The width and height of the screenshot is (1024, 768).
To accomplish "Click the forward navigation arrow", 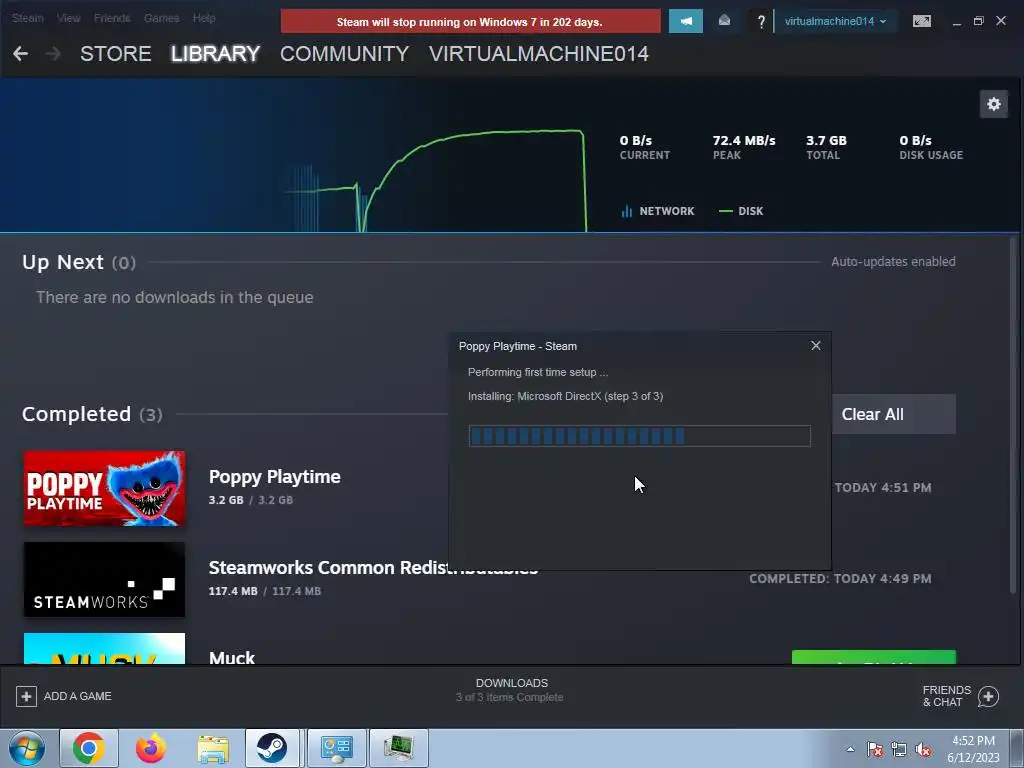I will (x=54, y=54).
